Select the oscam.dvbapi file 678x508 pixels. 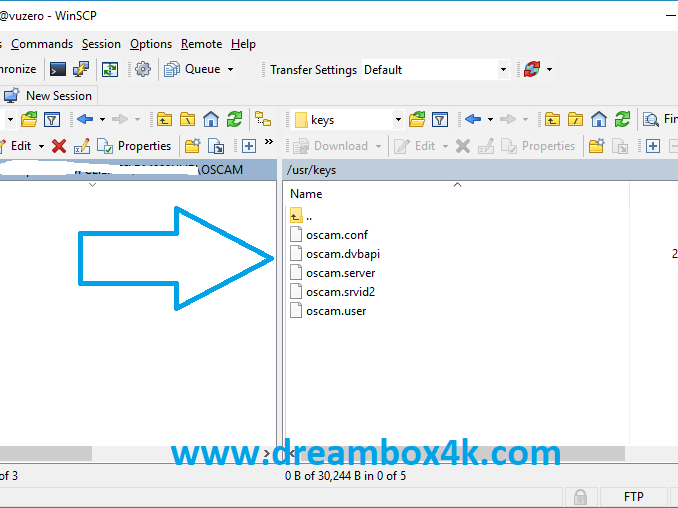[335, 254]
